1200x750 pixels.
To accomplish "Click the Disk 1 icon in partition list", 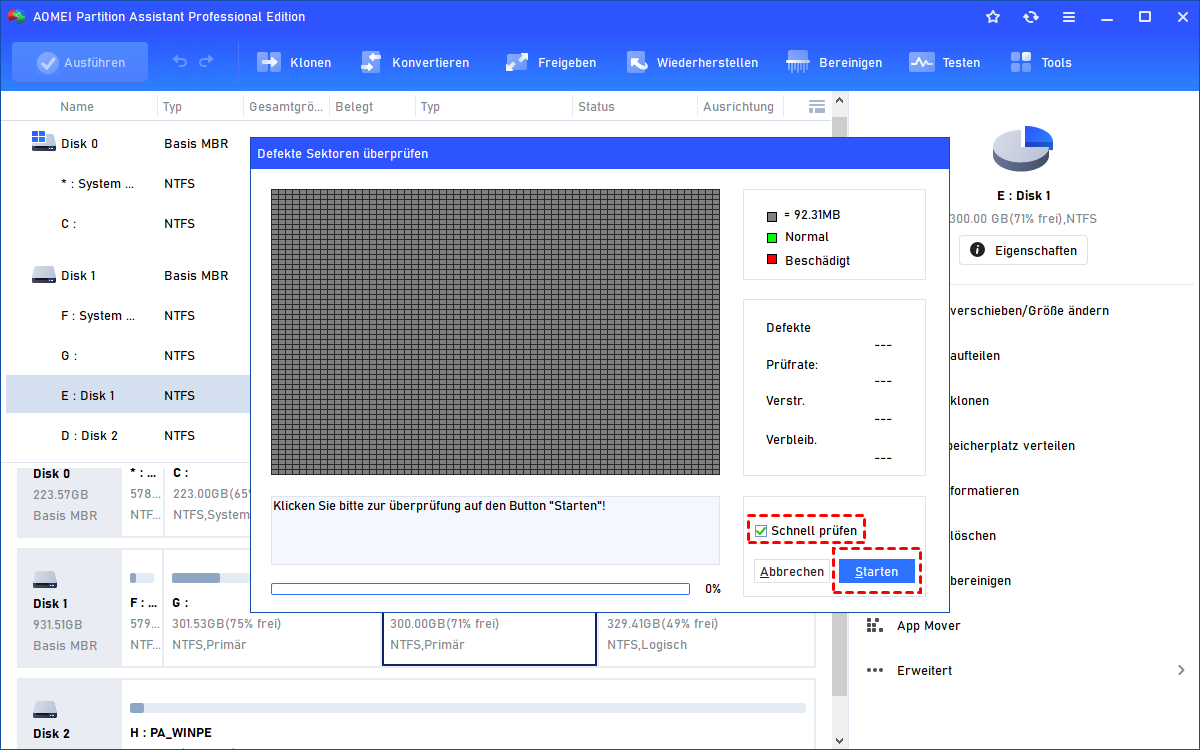I will (43, 274).
